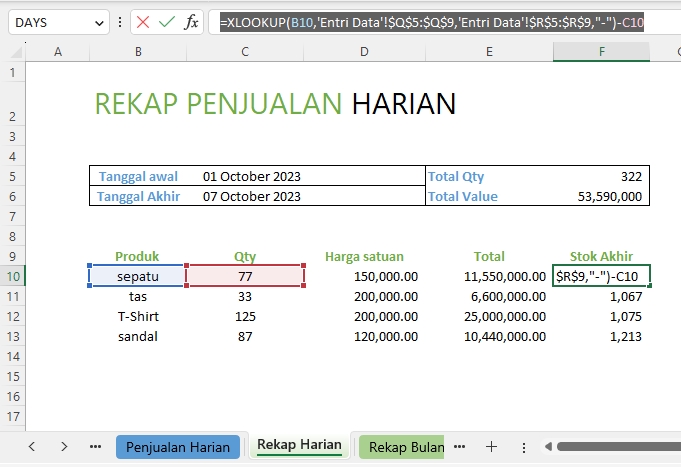This screenshot has width=681, height=467.
Task: Add a new sheet with plus icon
Action: [x=491, y=447]
